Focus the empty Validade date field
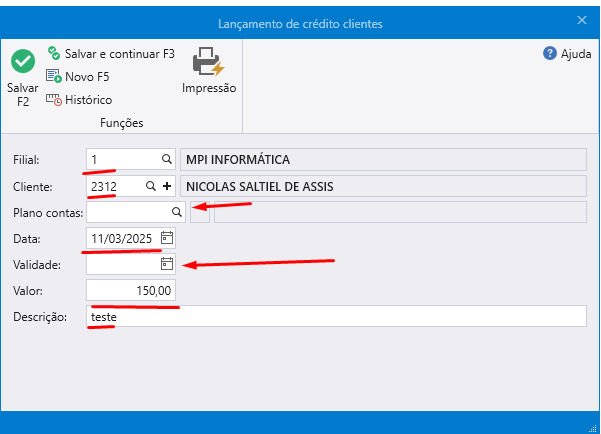The image size is (601, 434). click(122, 264)
